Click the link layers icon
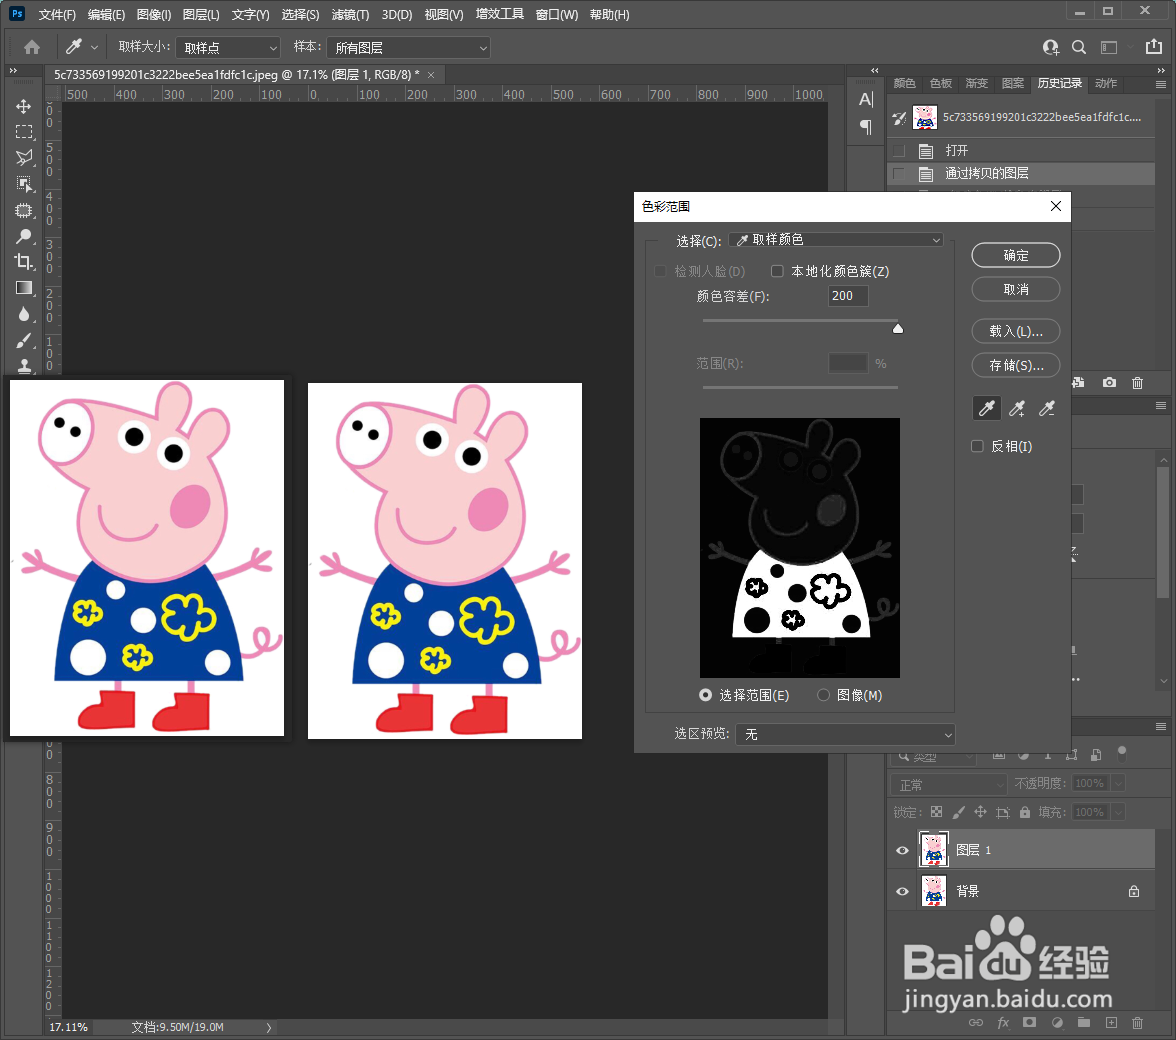This screenshot has width=1176, height=1040. [976, 1022]
